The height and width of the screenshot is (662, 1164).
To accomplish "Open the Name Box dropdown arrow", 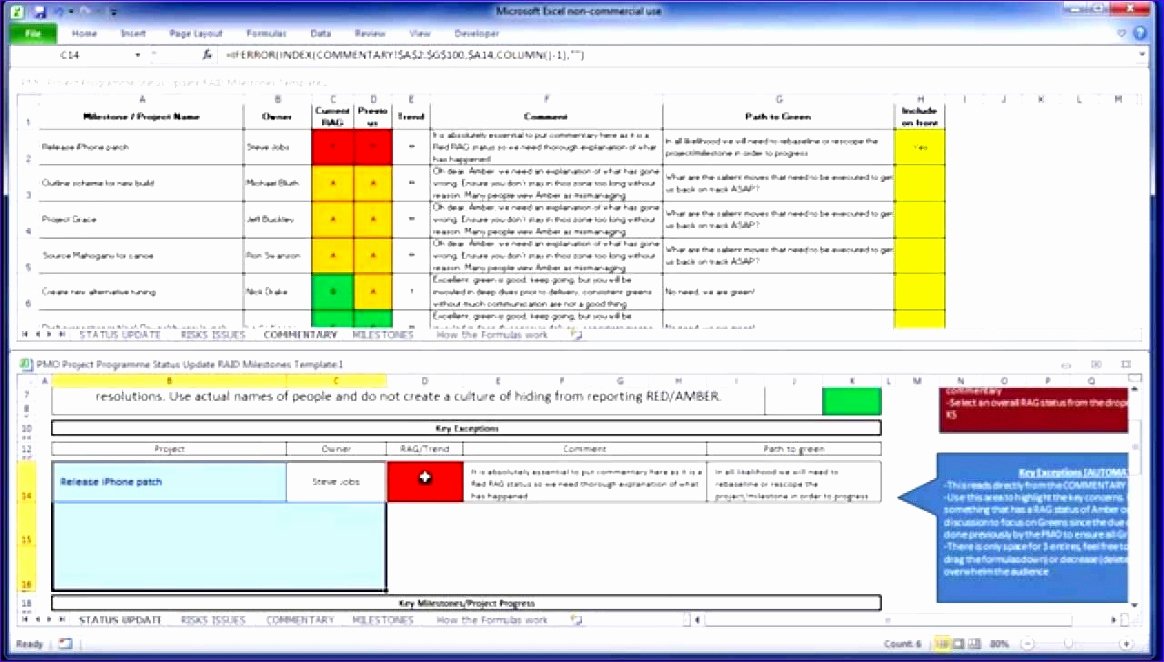I will (137, 55).
